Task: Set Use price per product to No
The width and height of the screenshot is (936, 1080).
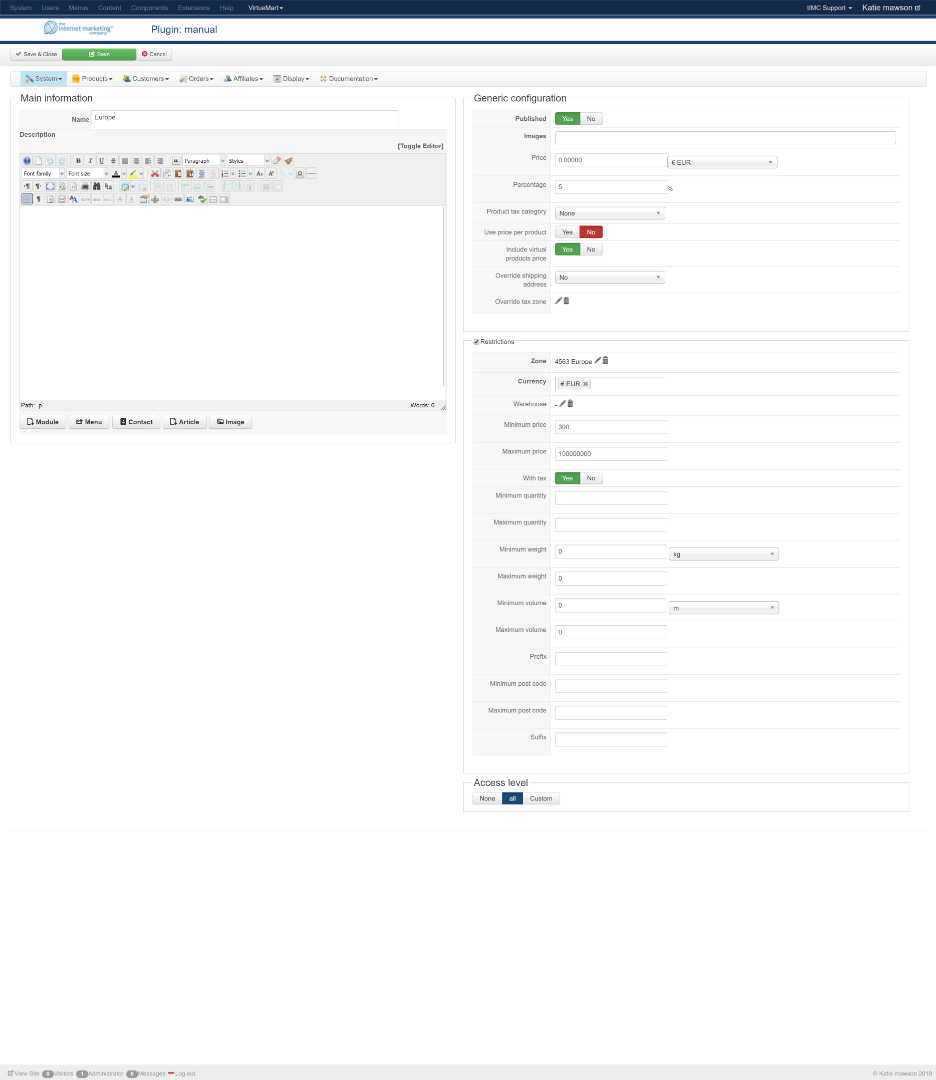Action: click(591, 232)
